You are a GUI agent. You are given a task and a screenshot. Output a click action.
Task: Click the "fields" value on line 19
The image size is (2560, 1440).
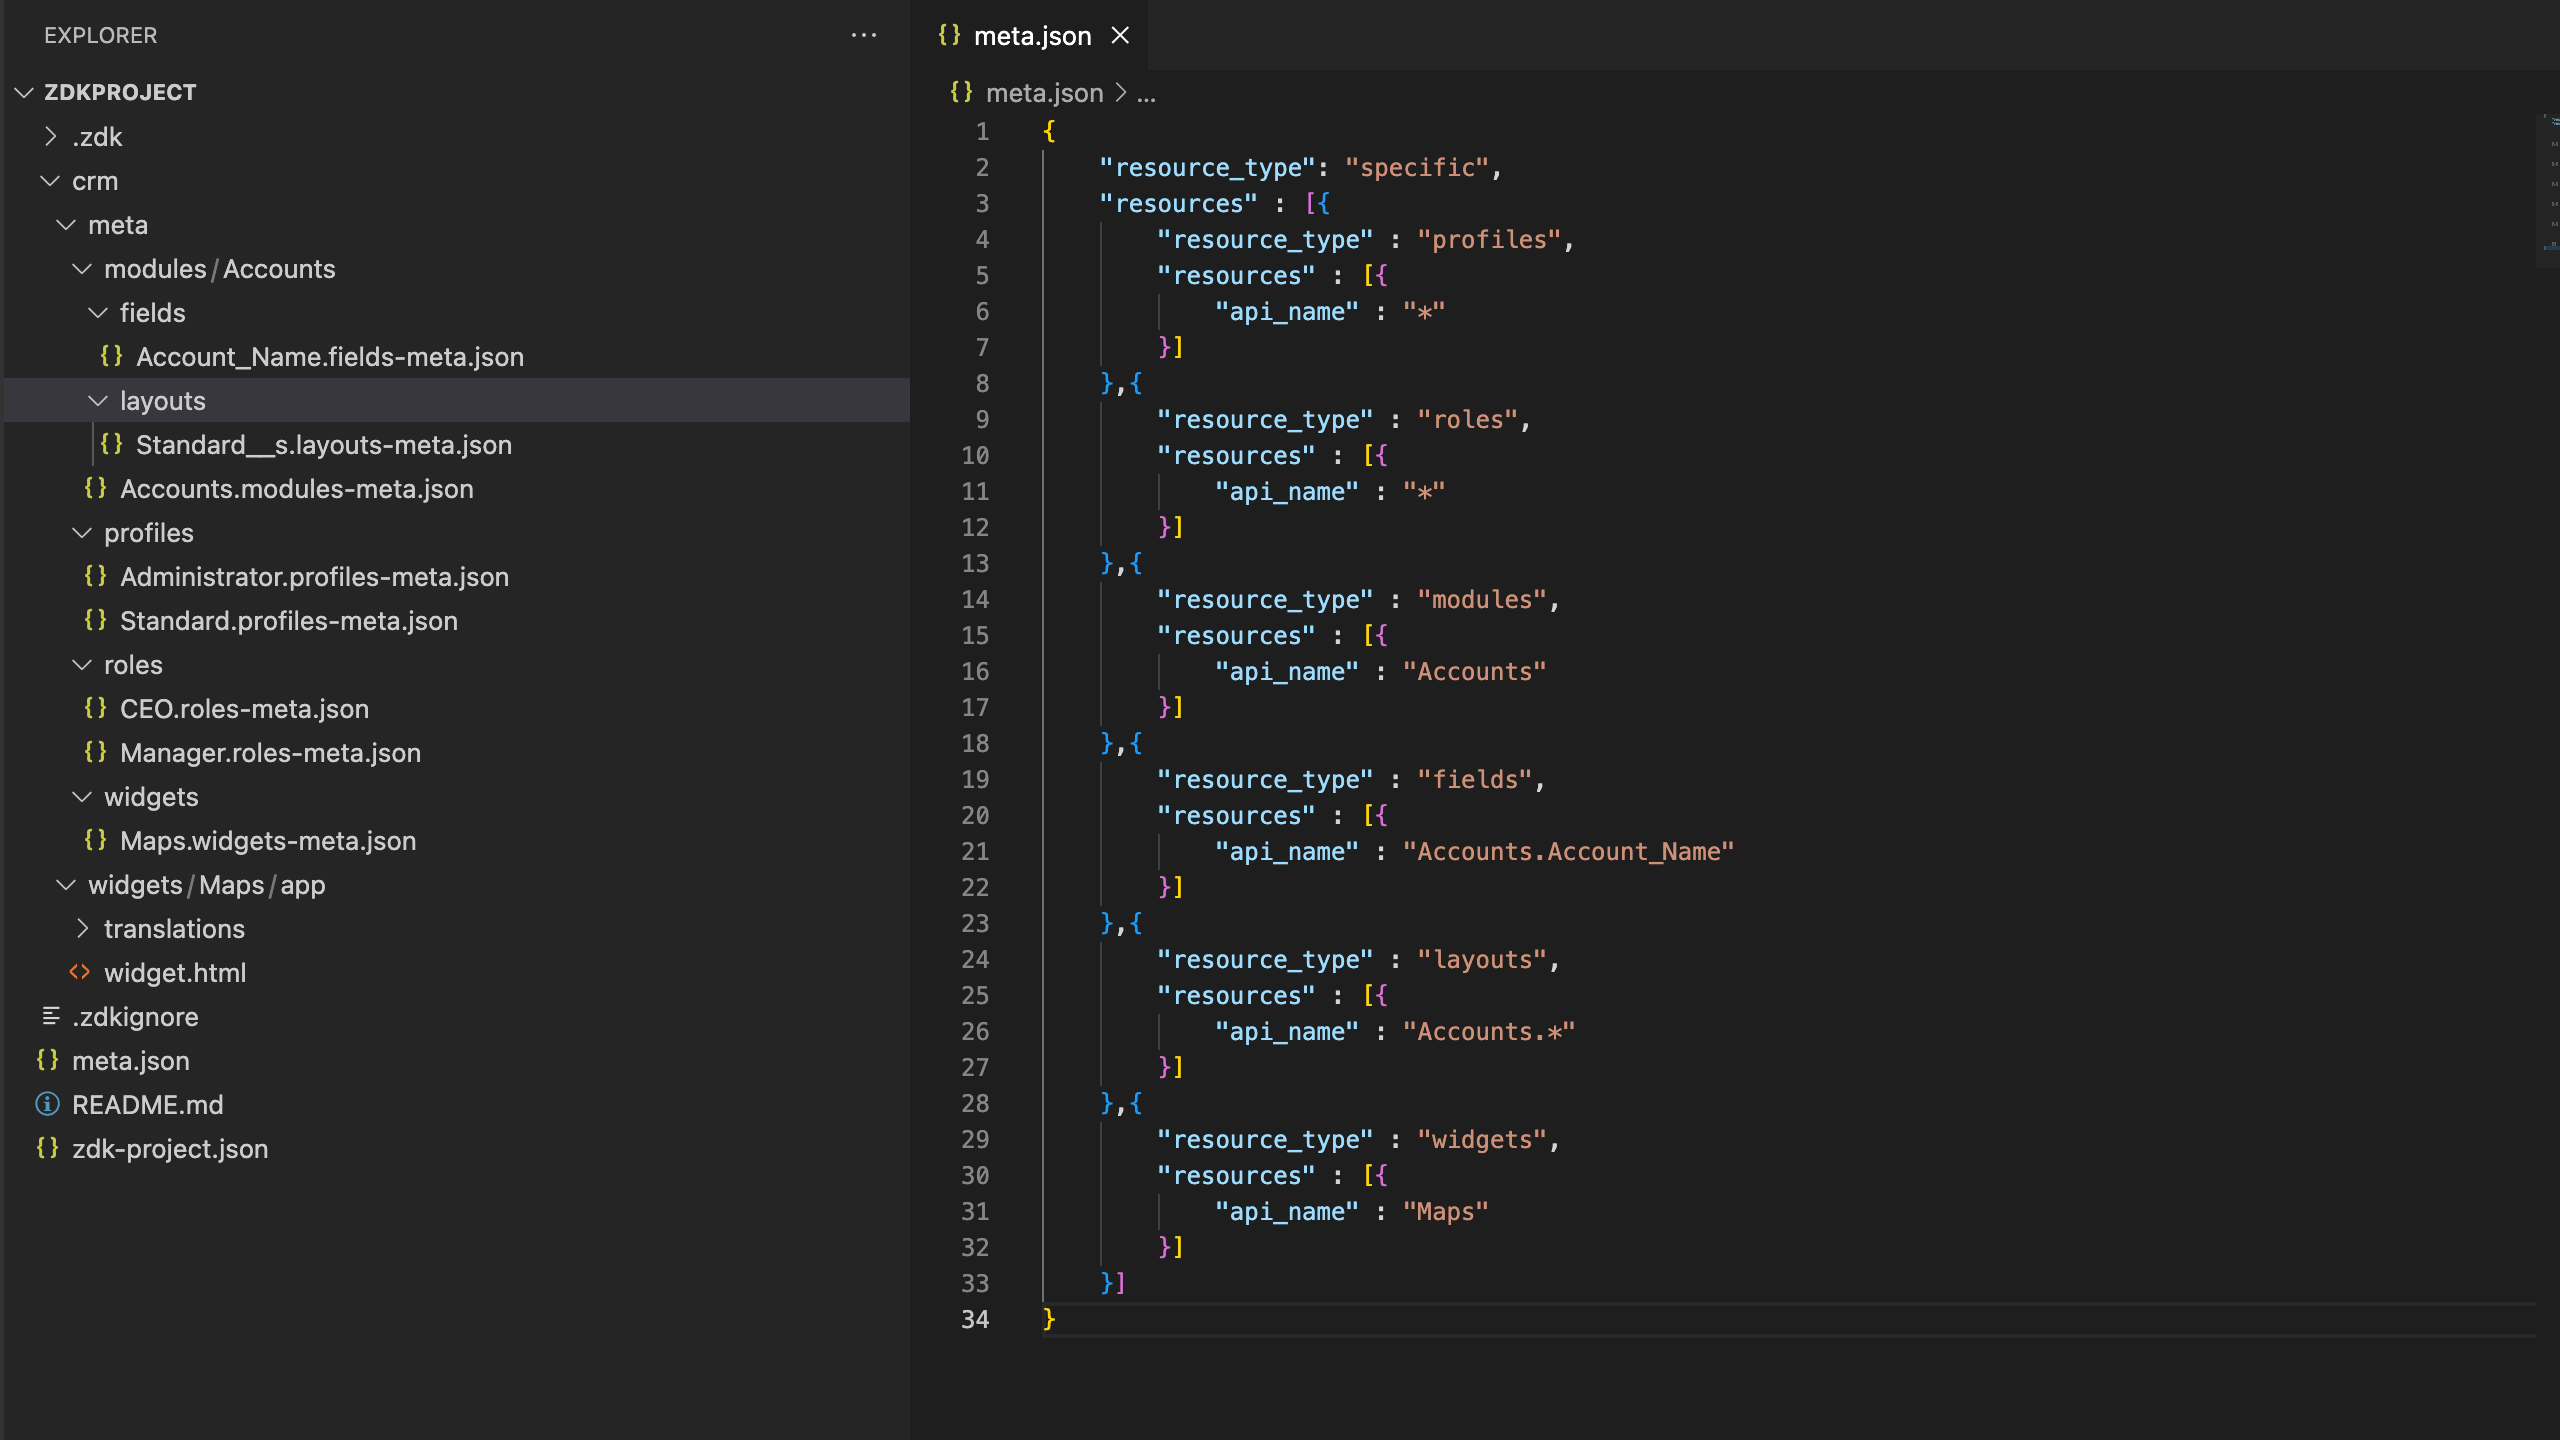tap(1475, 779)
